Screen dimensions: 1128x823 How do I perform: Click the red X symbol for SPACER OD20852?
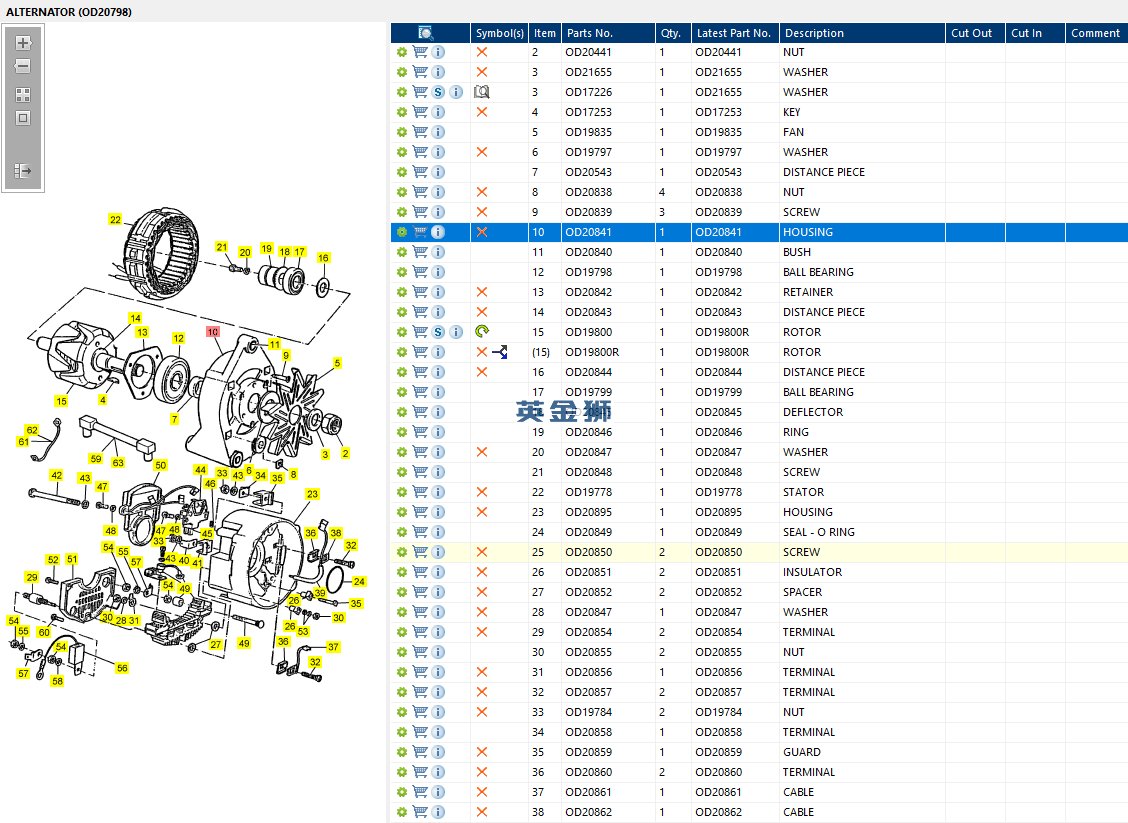[x=482, y=592]
